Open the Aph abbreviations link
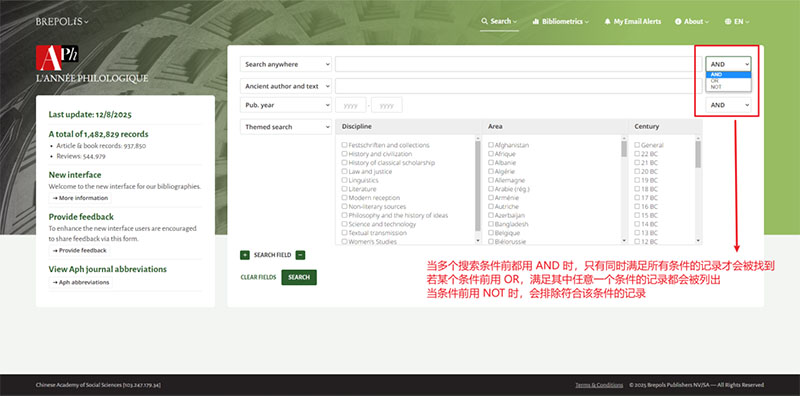Screen dimensions: 800x396 point(81,282)
